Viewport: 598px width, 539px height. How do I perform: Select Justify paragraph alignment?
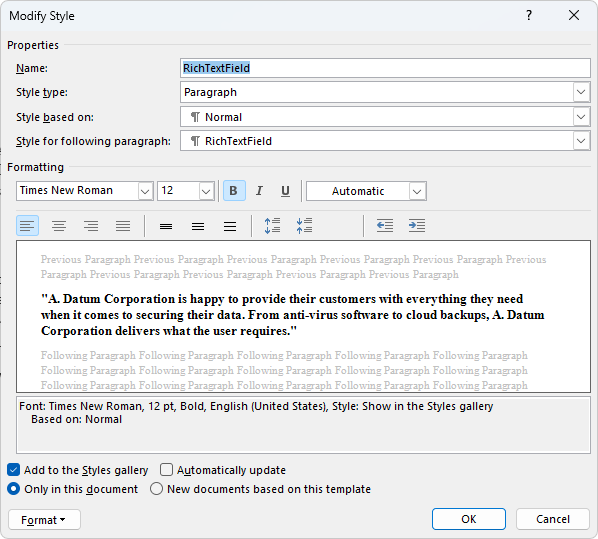[x=123, y=225]
